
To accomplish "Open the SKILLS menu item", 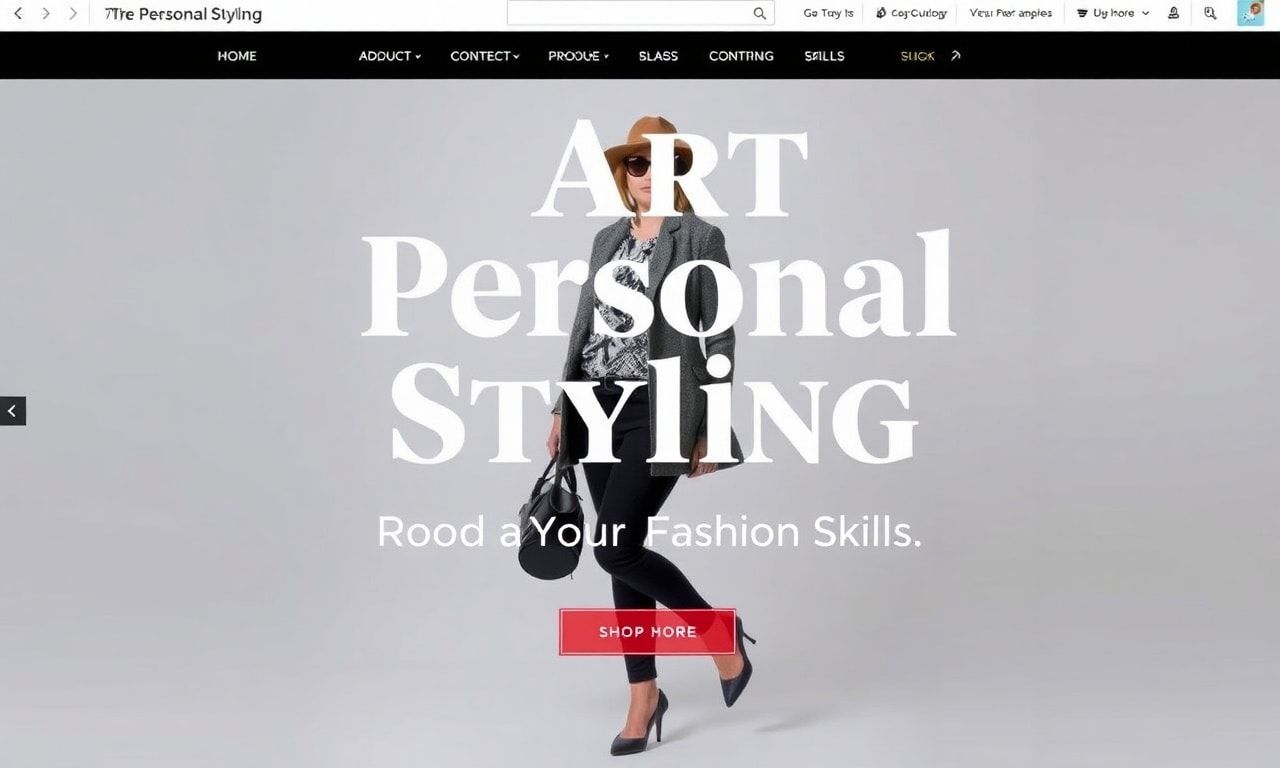I will pyautogui.click(x=824, y=56).
